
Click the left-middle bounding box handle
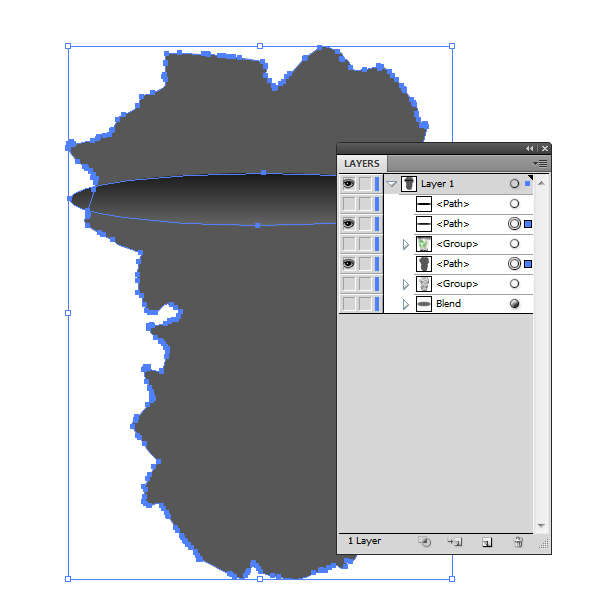click(68, 313)
